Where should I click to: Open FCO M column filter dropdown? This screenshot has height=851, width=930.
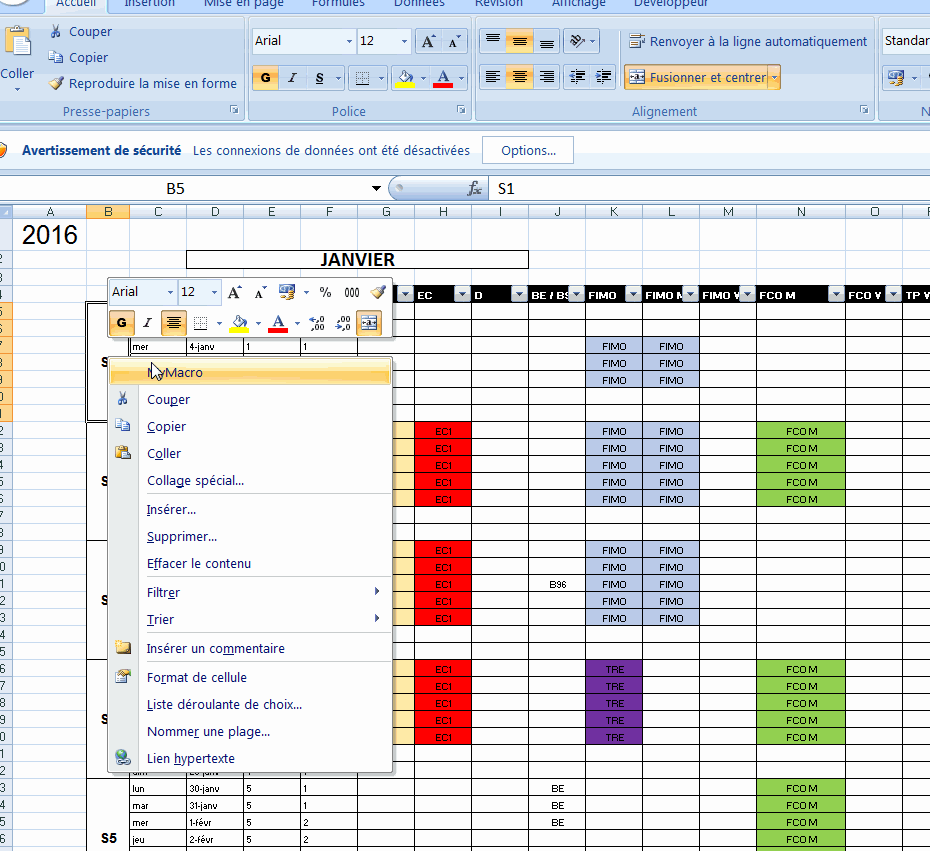(x=836, y=294)
